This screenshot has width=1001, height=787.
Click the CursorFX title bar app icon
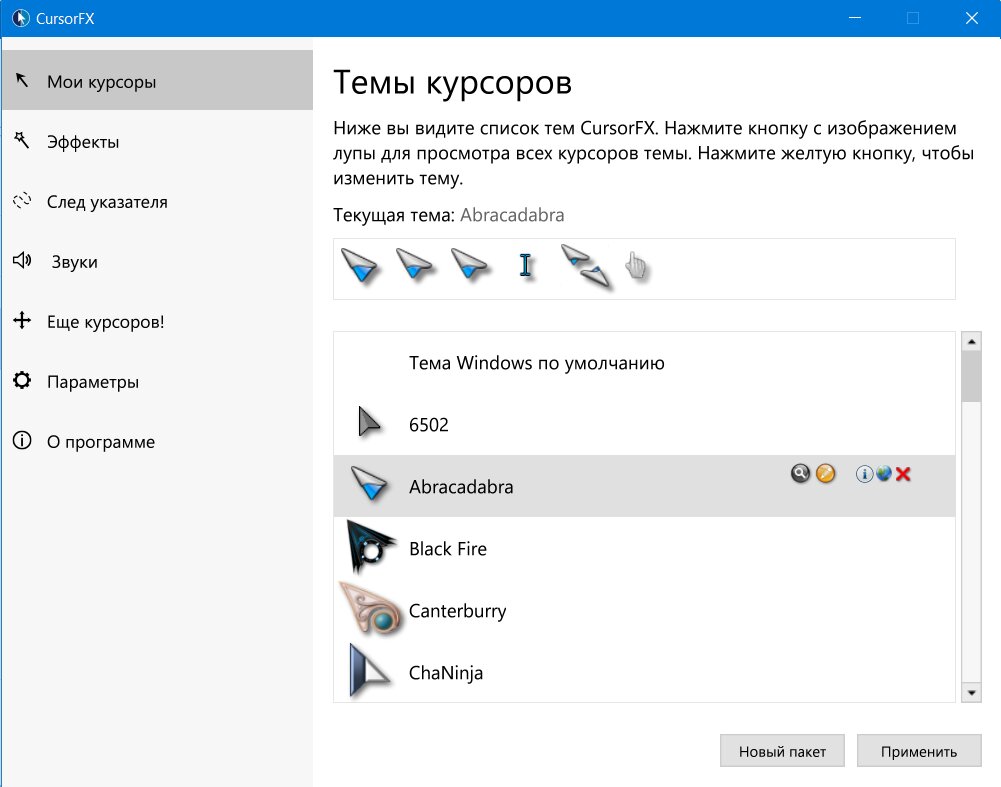(20, 19)
